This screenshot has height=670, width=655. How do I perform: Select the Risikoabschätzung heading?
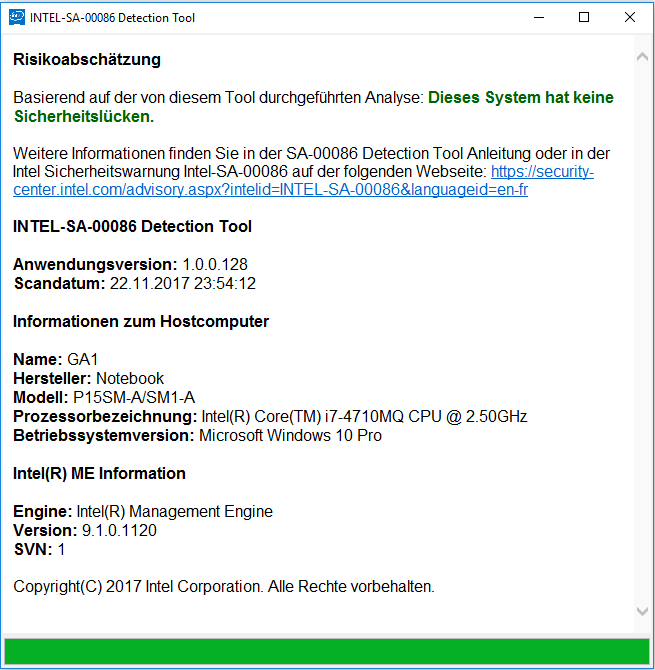pyautogui.click(x=87, y=59)
